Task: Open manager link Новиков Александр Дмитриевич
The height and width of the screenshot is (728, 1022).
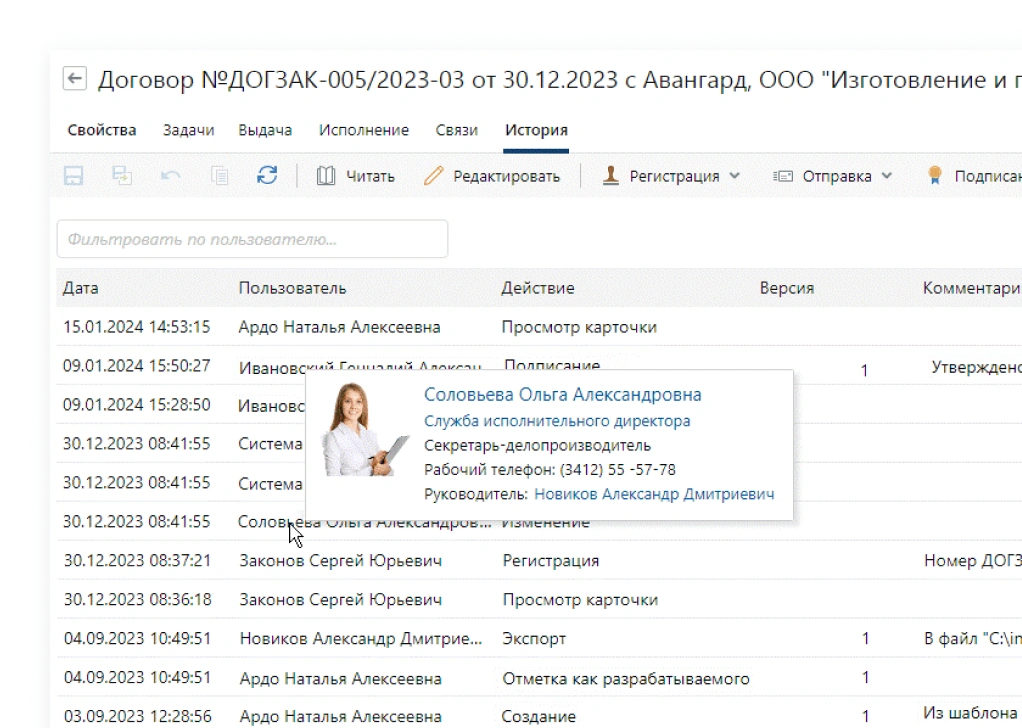Action: pos(654,494)
